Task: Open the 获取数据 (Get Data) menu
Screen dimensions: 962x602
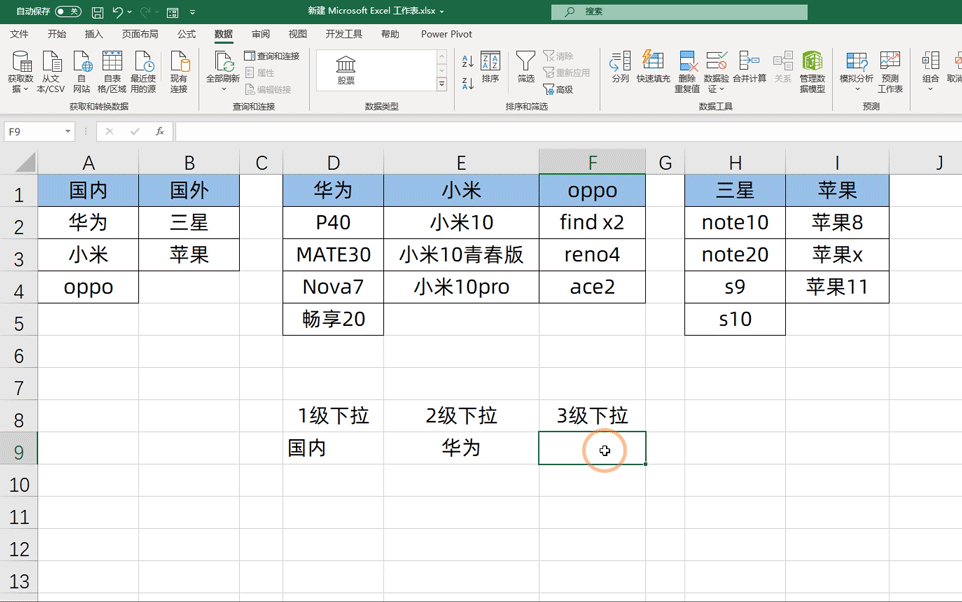Action: 20,72
